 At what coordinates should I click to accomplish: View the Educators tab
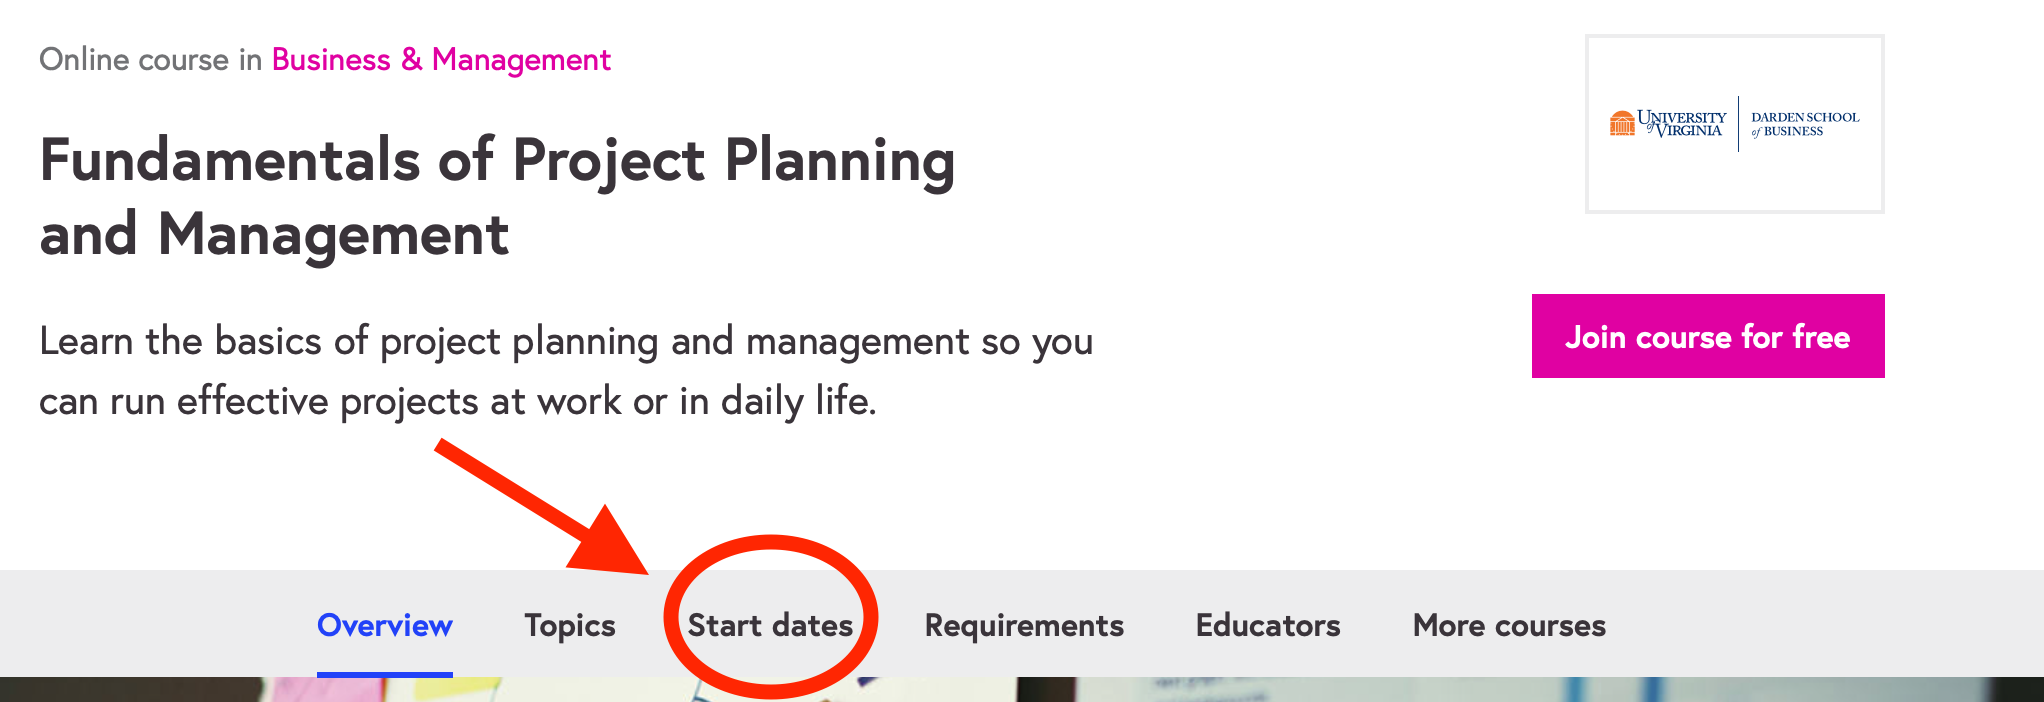point(1268,625)
